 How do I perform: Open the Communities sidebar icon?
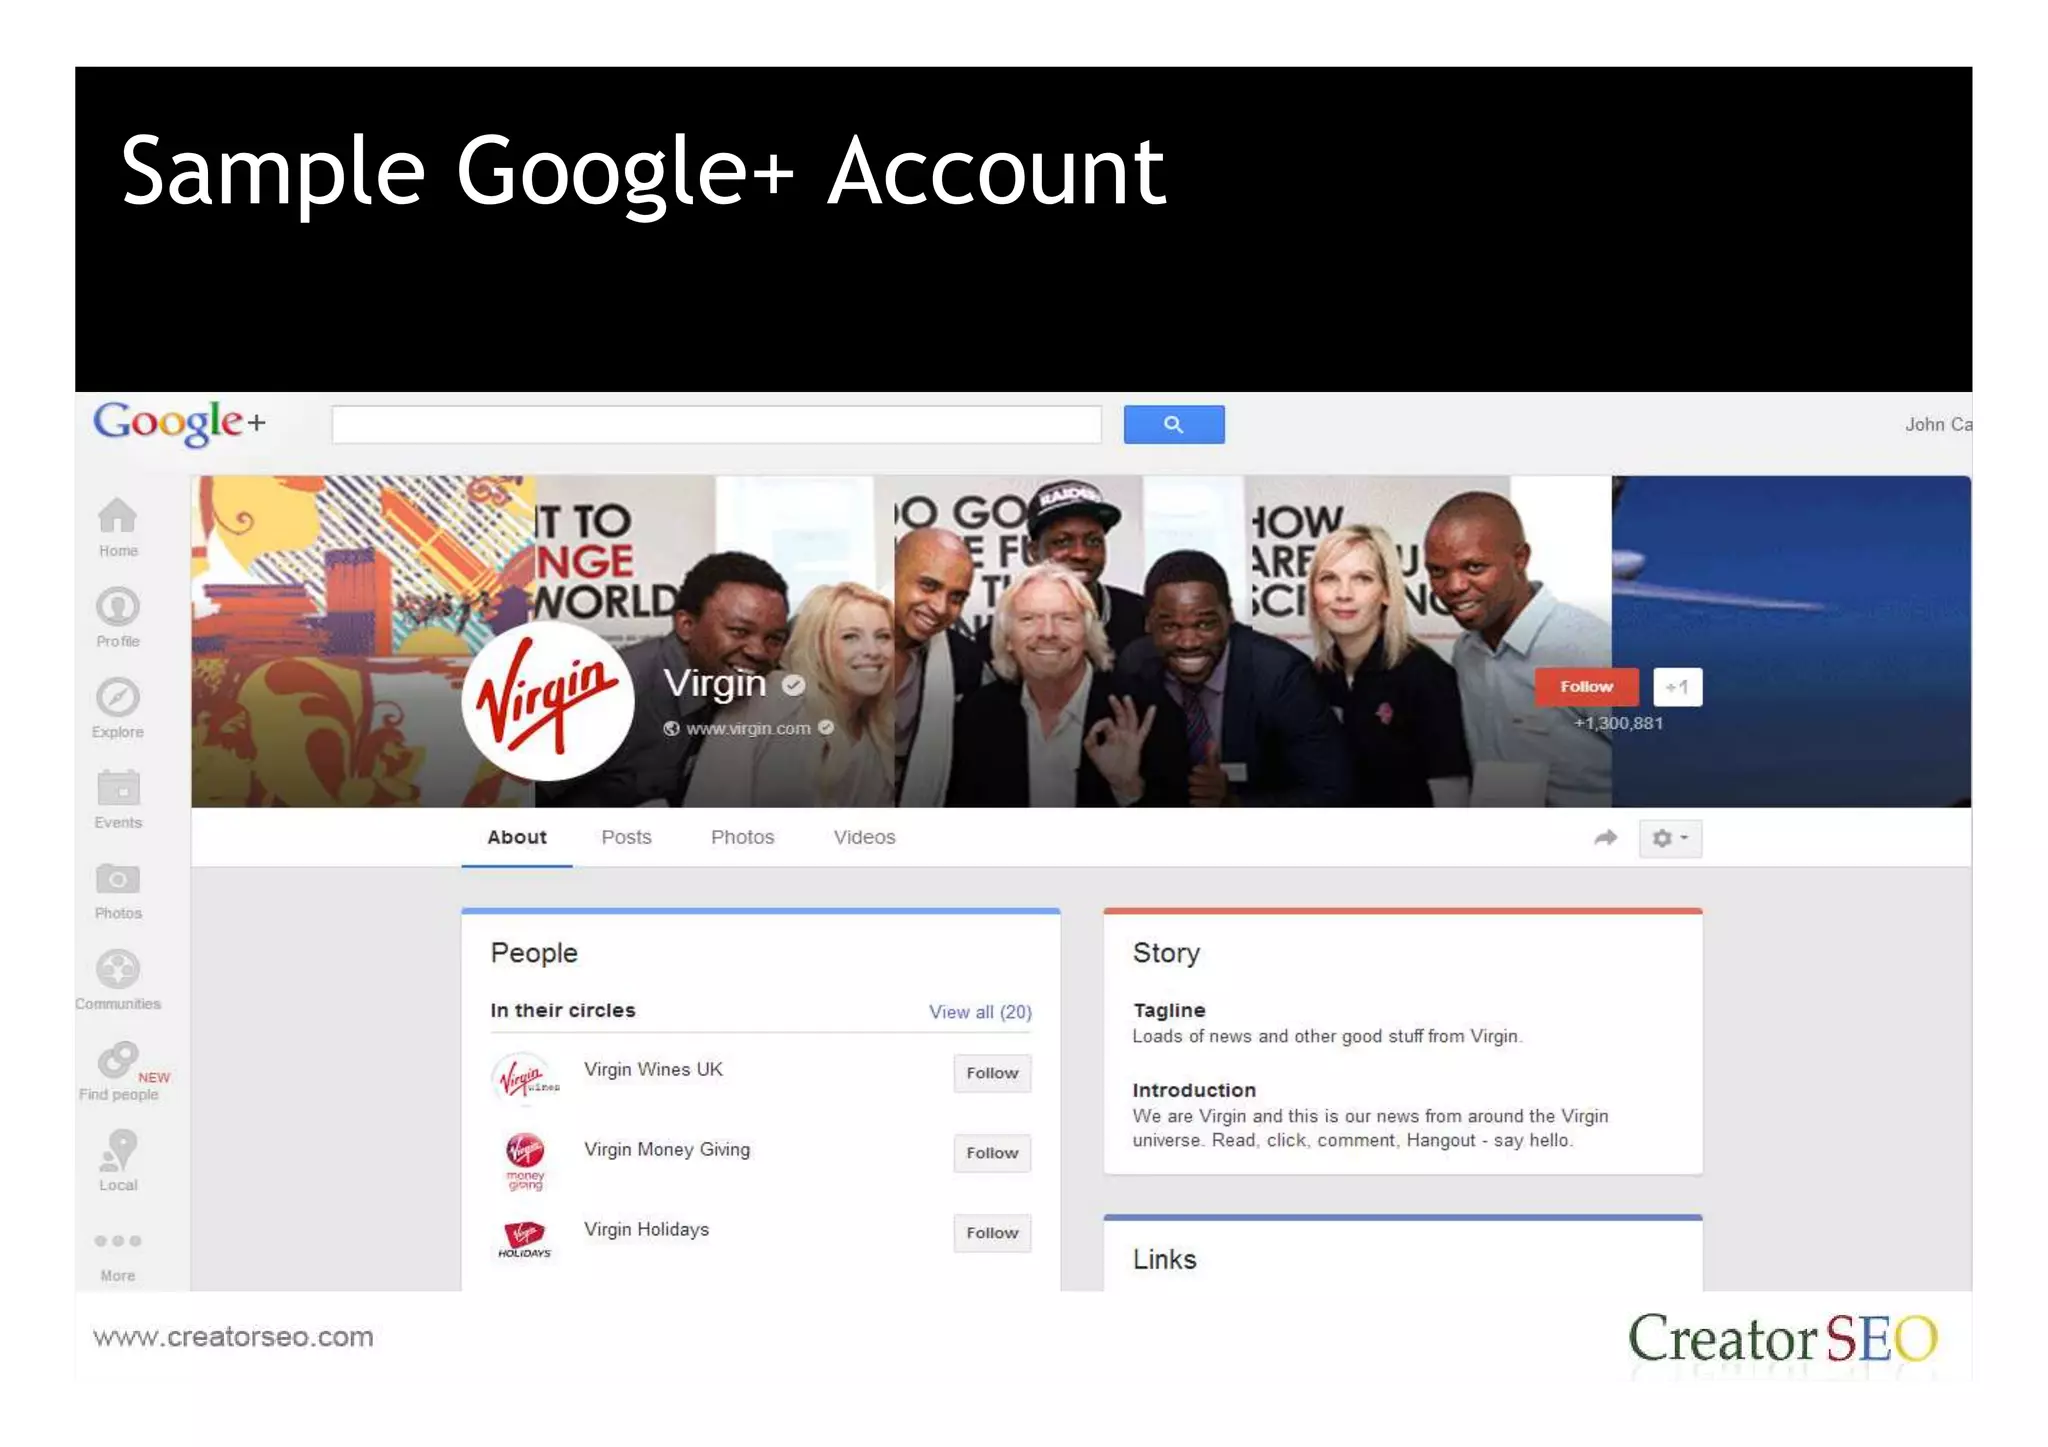coord(118,968)
